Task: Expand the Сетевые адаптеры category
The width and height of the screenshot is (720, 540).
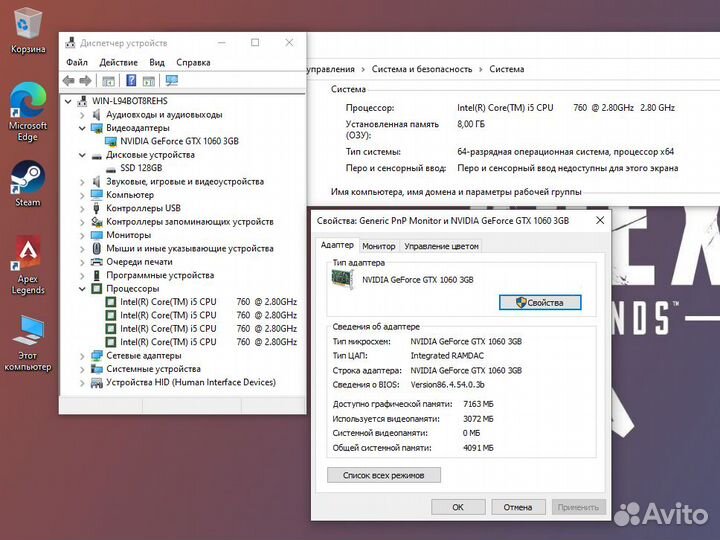Action: click(82, 356)
